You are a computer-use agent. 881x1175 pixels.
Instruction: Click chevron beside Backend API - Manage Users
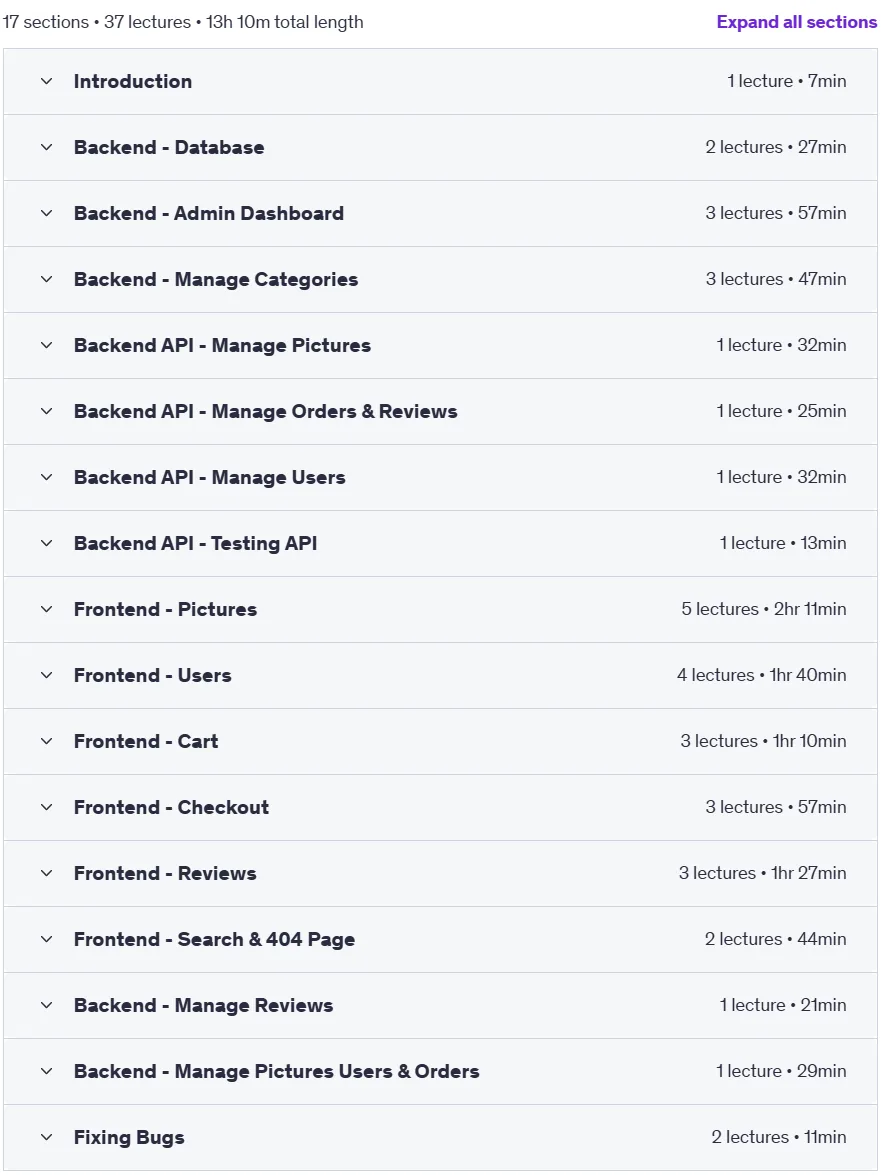point(46,477)
